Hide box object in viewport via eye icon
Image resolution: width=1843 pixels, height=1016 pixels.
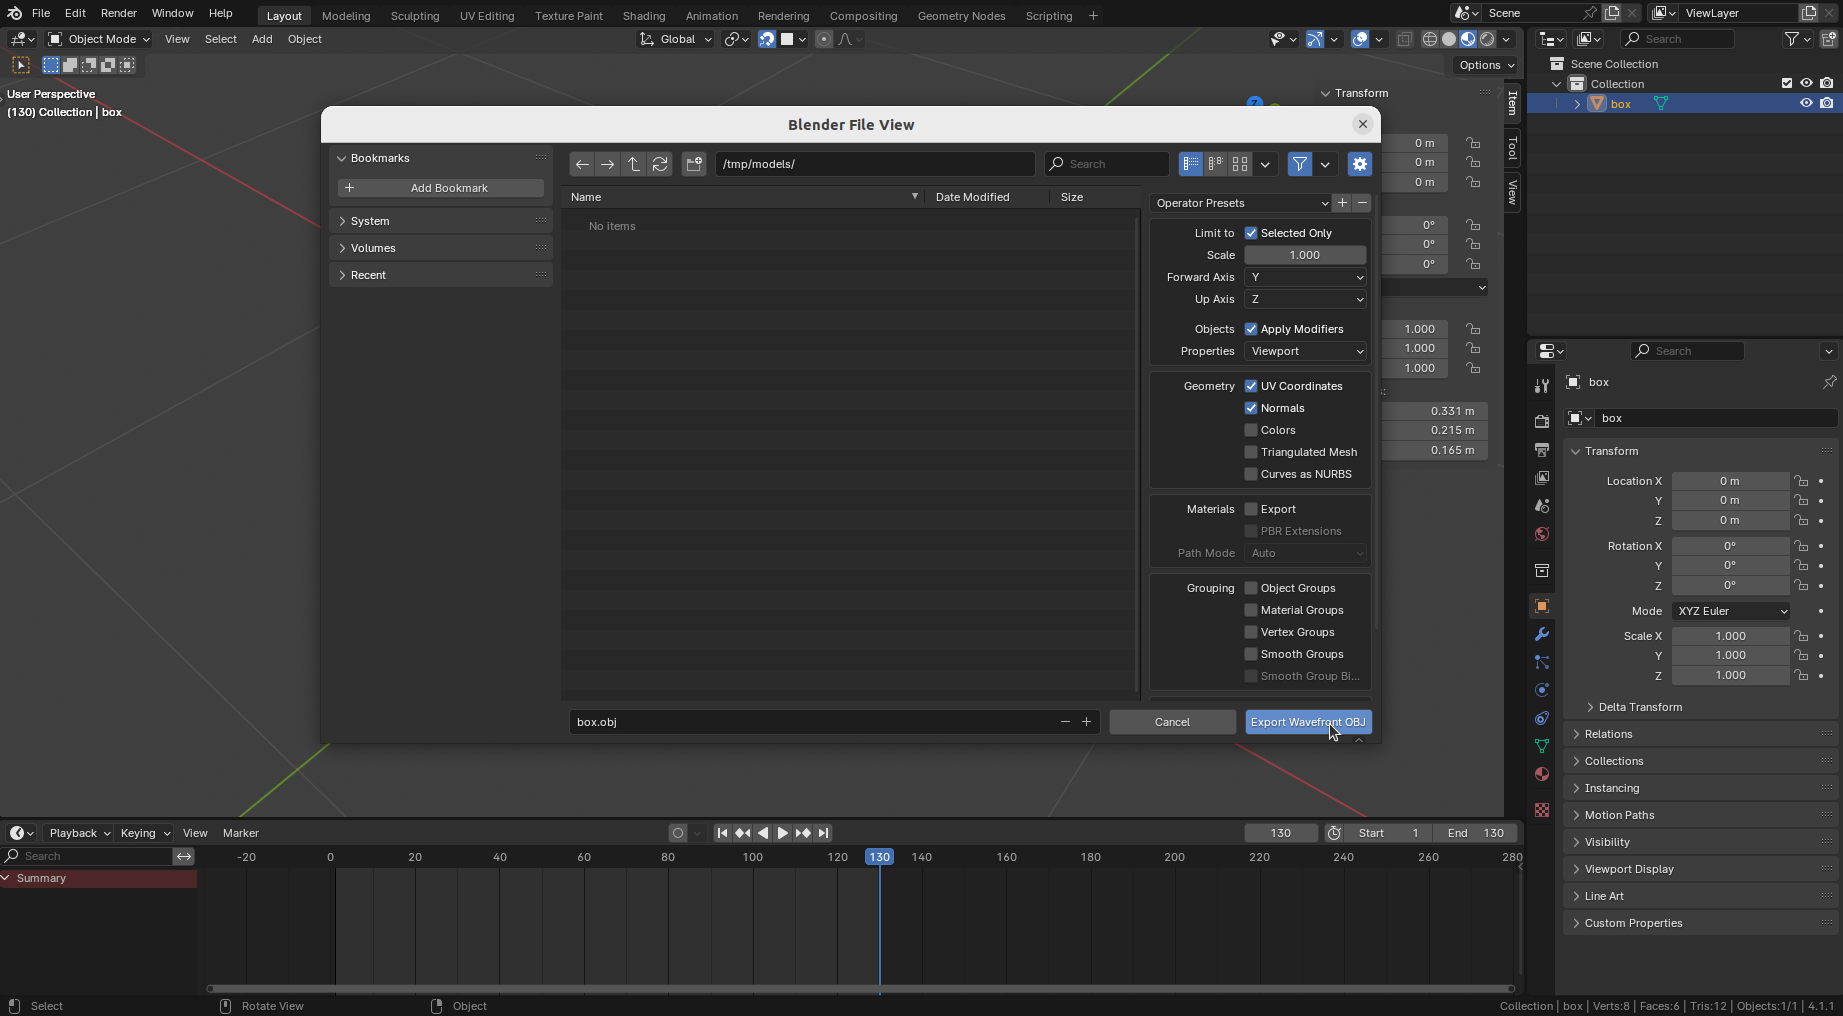(x=1806, y=104)
